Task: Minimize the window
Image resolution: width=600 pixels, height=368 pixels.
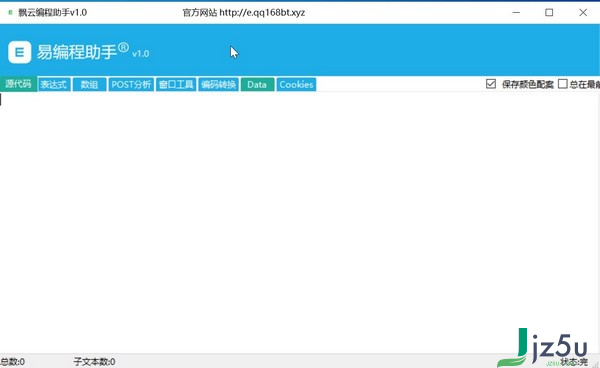Action: (516, 13)
